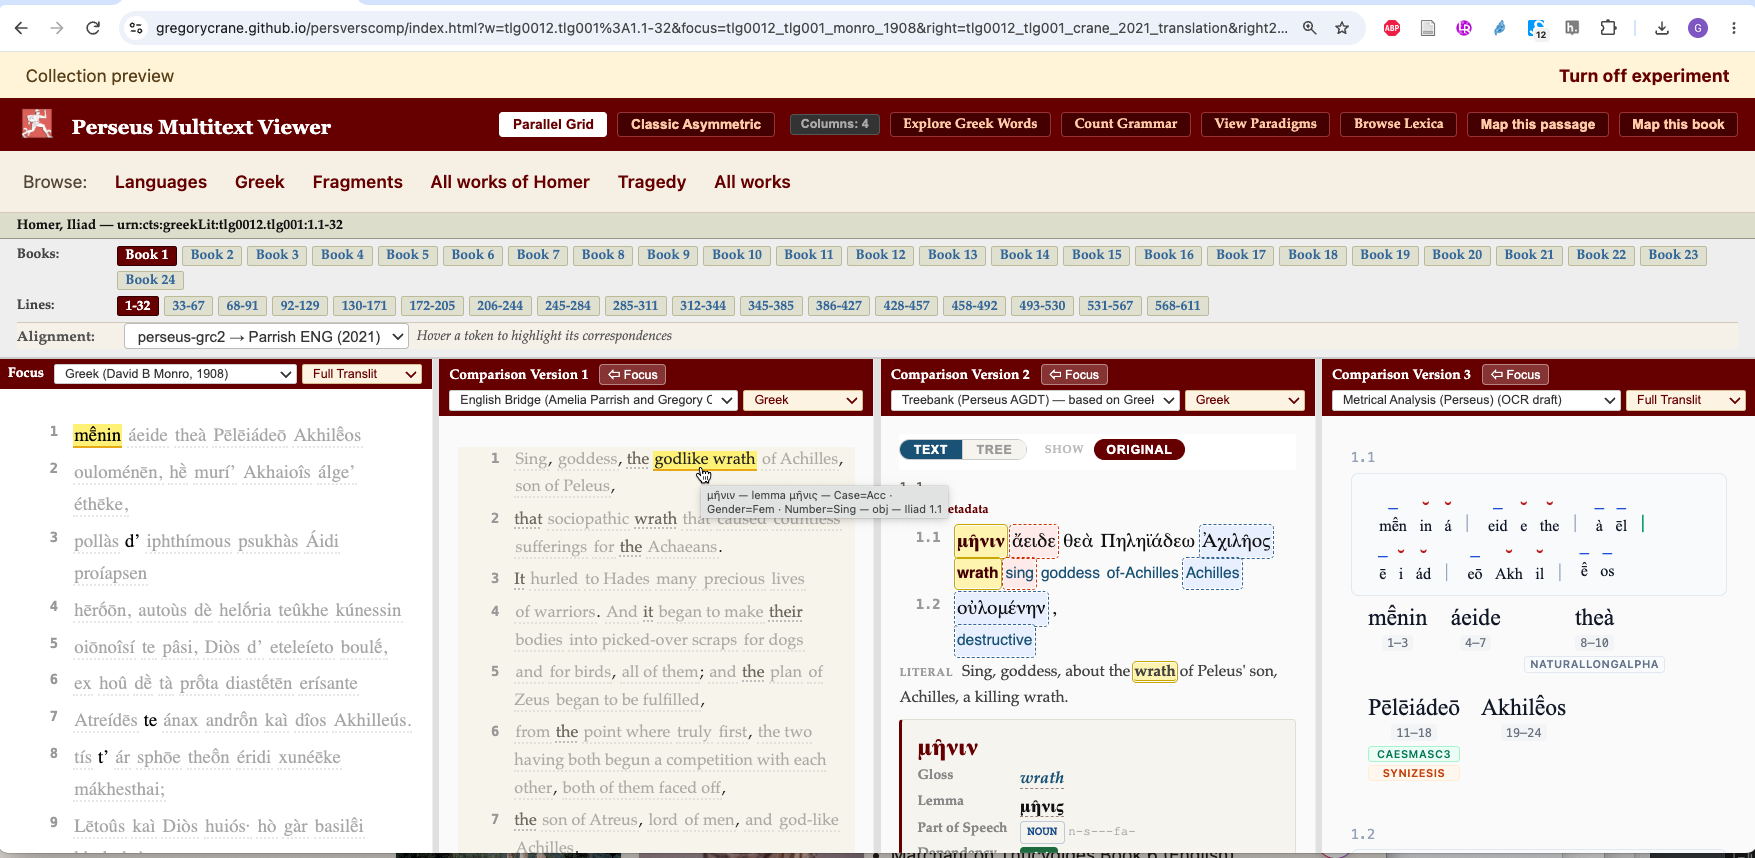Open the Alignment dropdown
The height and width of the screenshot is (858, 1755).
(266, 337)
